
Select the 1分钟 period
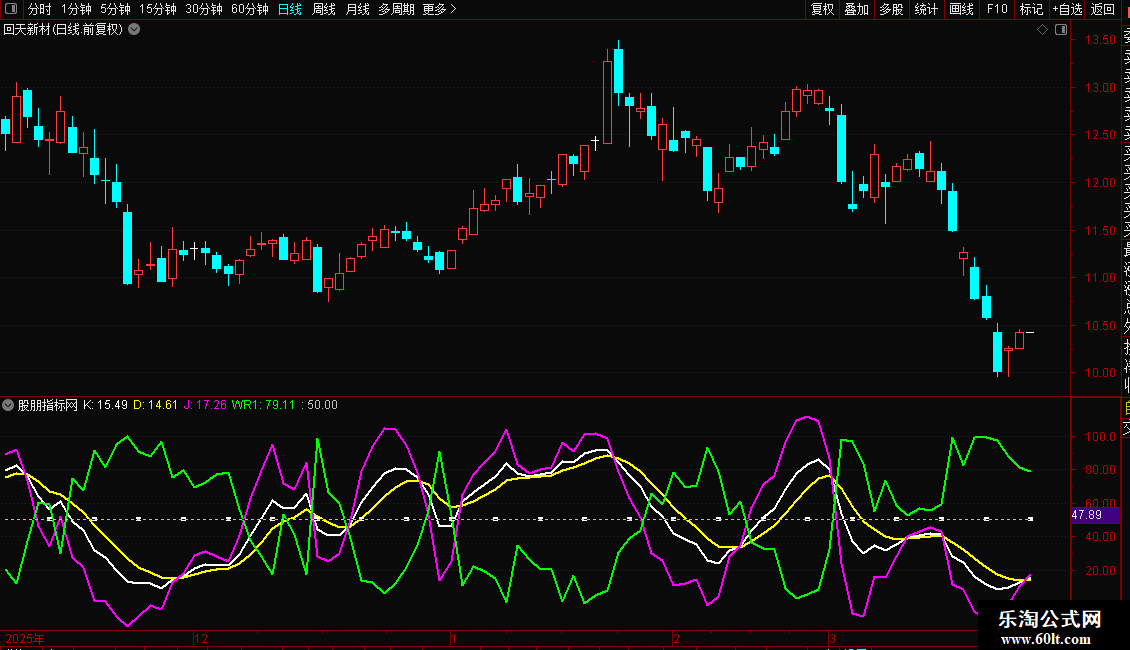tap(76, 9)
